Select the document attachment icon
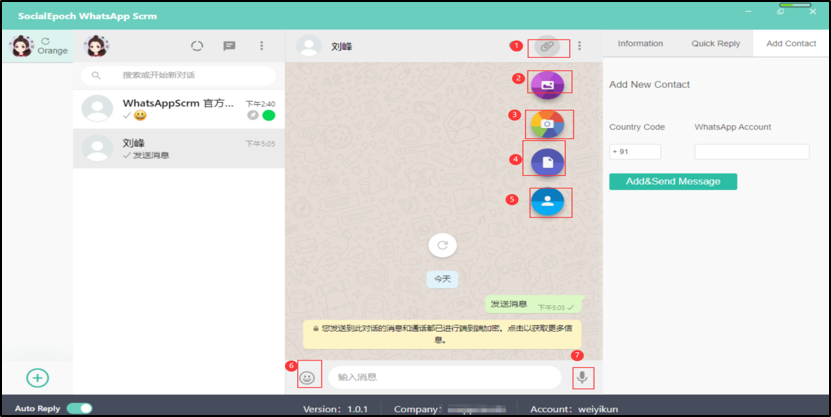Image resolution: width=831 pixels, height=417 pixels. coord(547,162)
